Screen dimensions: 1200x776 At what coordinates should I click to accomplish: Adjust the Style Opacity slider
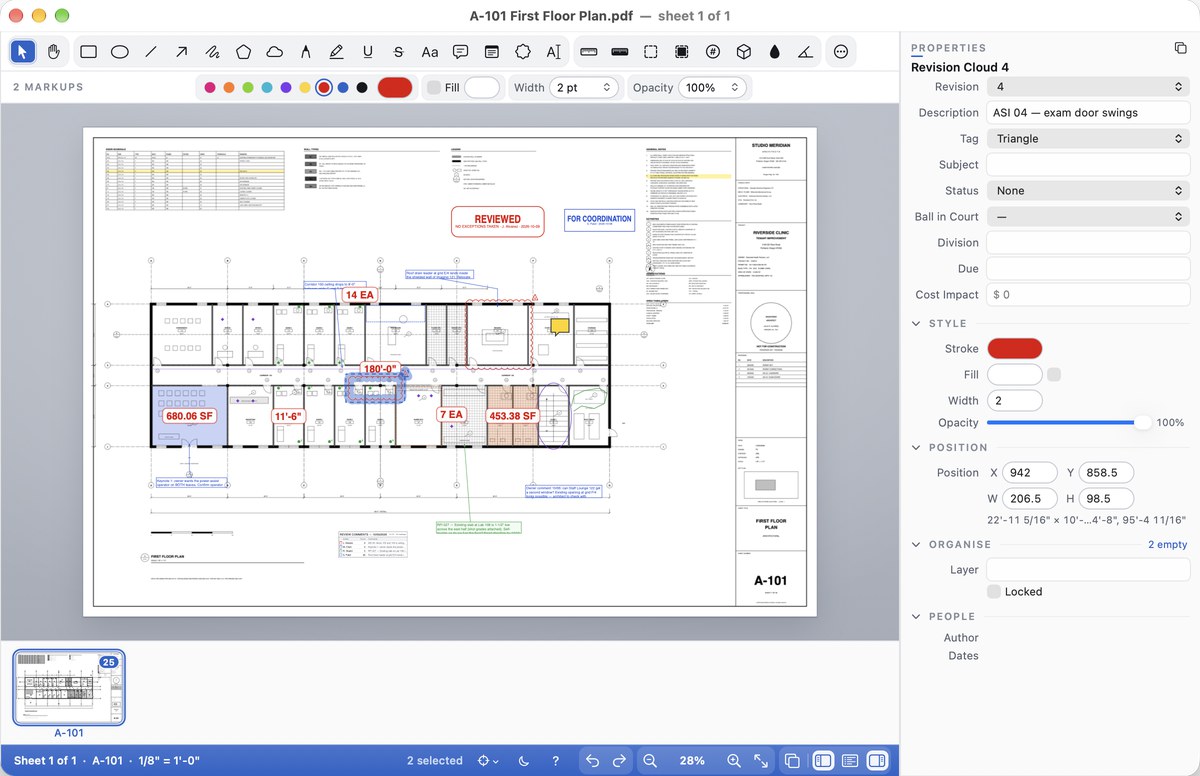point(1070,423)
